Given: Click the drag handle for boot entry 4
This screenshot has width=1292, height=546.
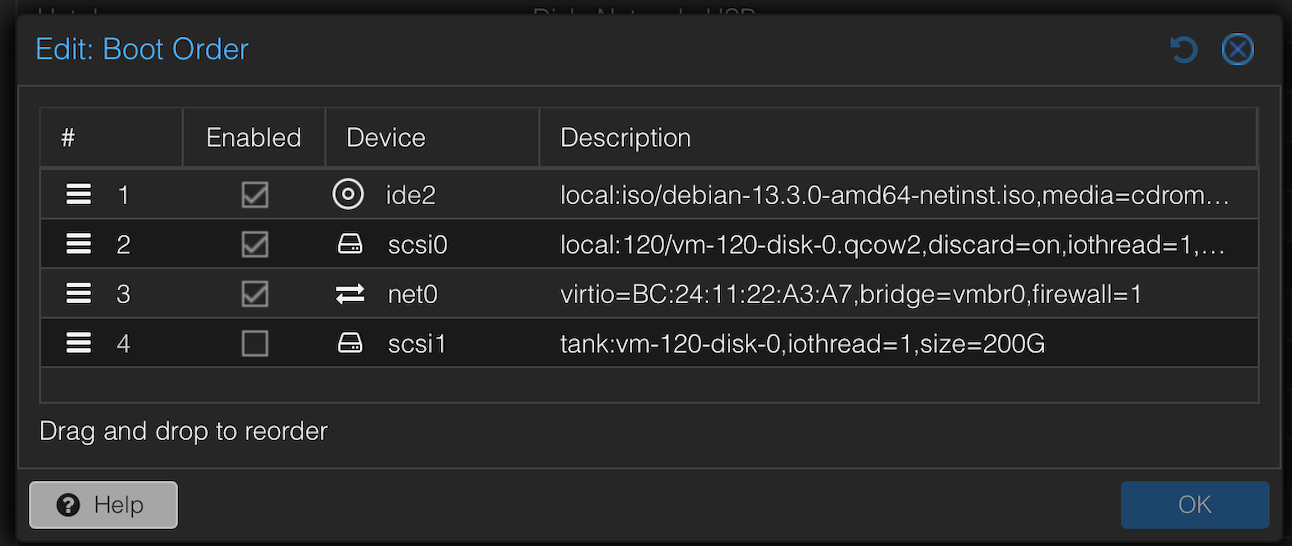Looking at the screenshot, I should (78, 344).
